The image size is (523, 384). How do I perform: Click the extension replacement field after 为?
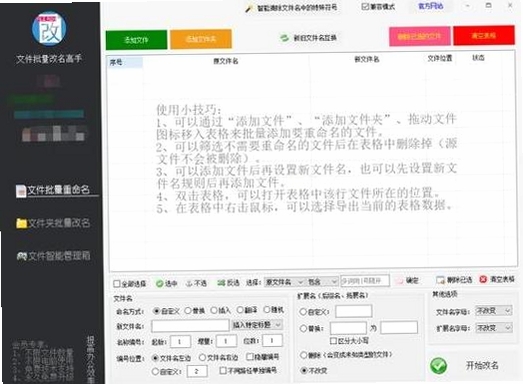(x=399, y=327)
